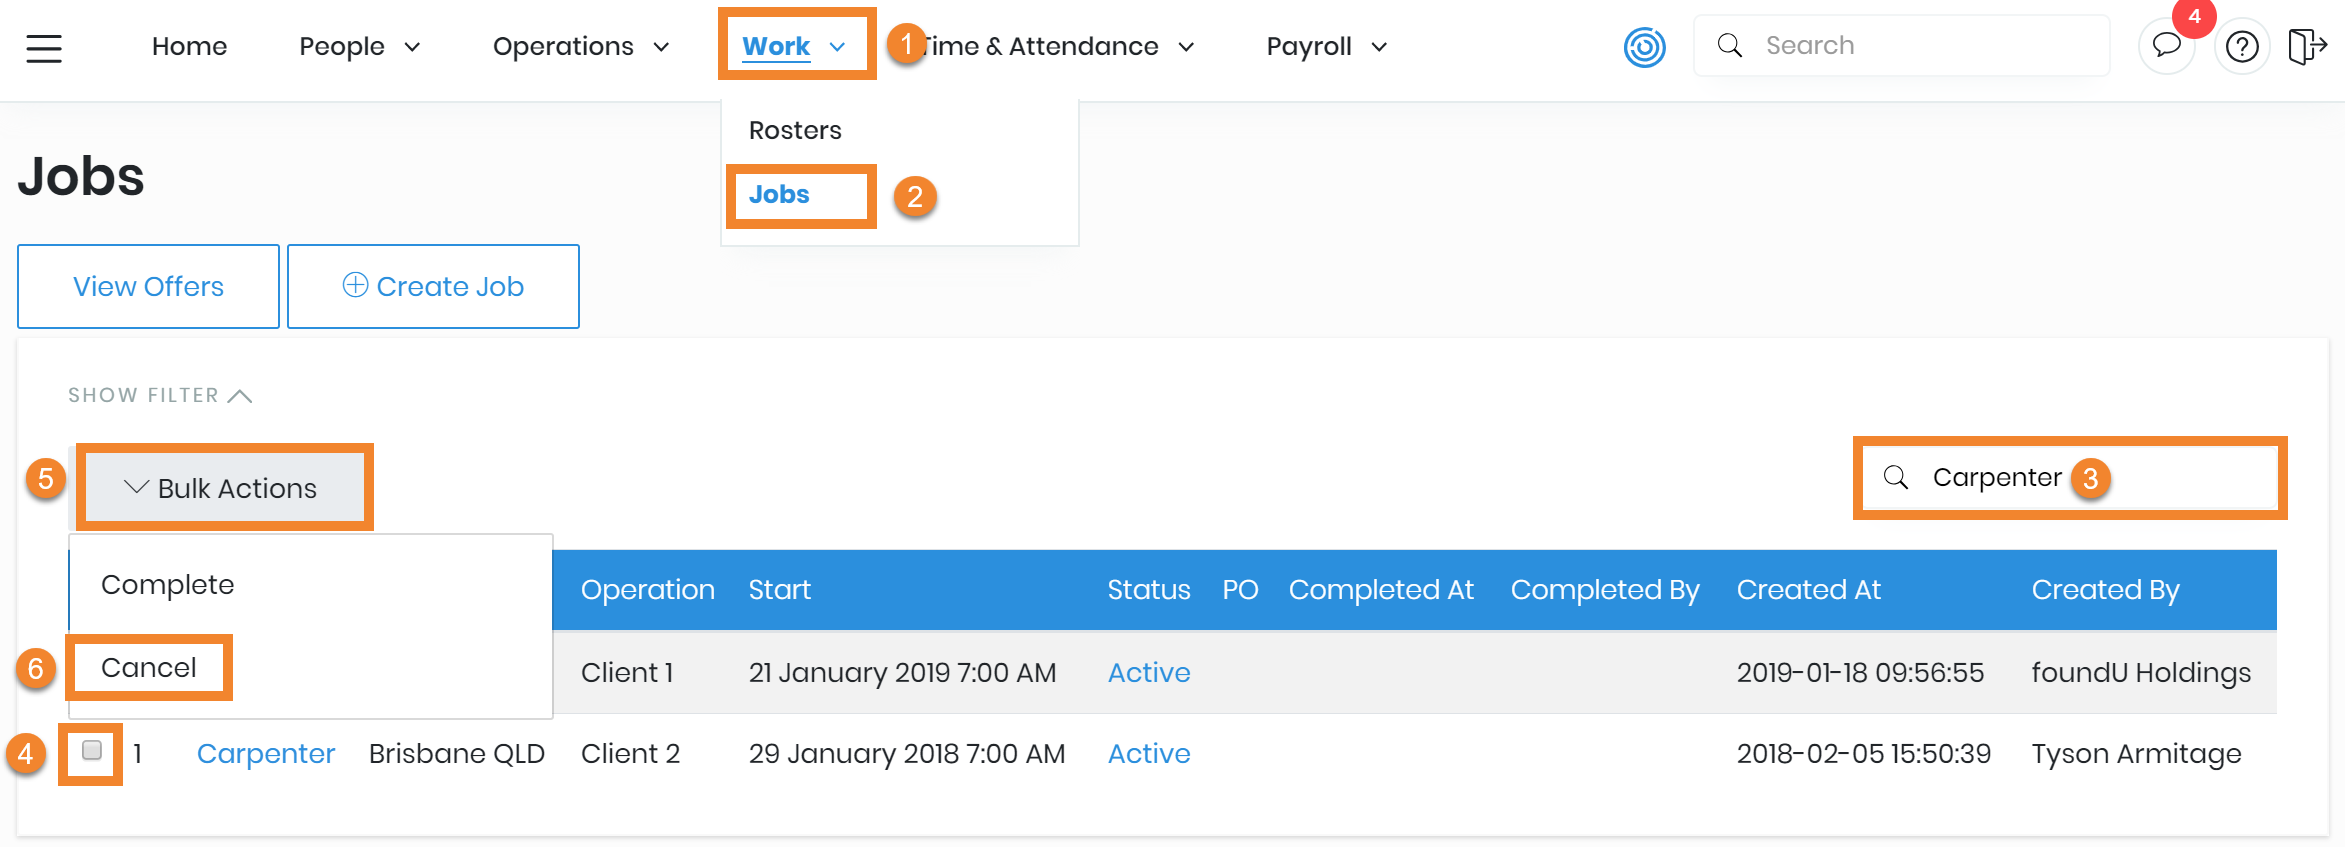The image size is (2345, 847).
Task: Expand the Operations dropdown menu
Action: pos(580,47)
